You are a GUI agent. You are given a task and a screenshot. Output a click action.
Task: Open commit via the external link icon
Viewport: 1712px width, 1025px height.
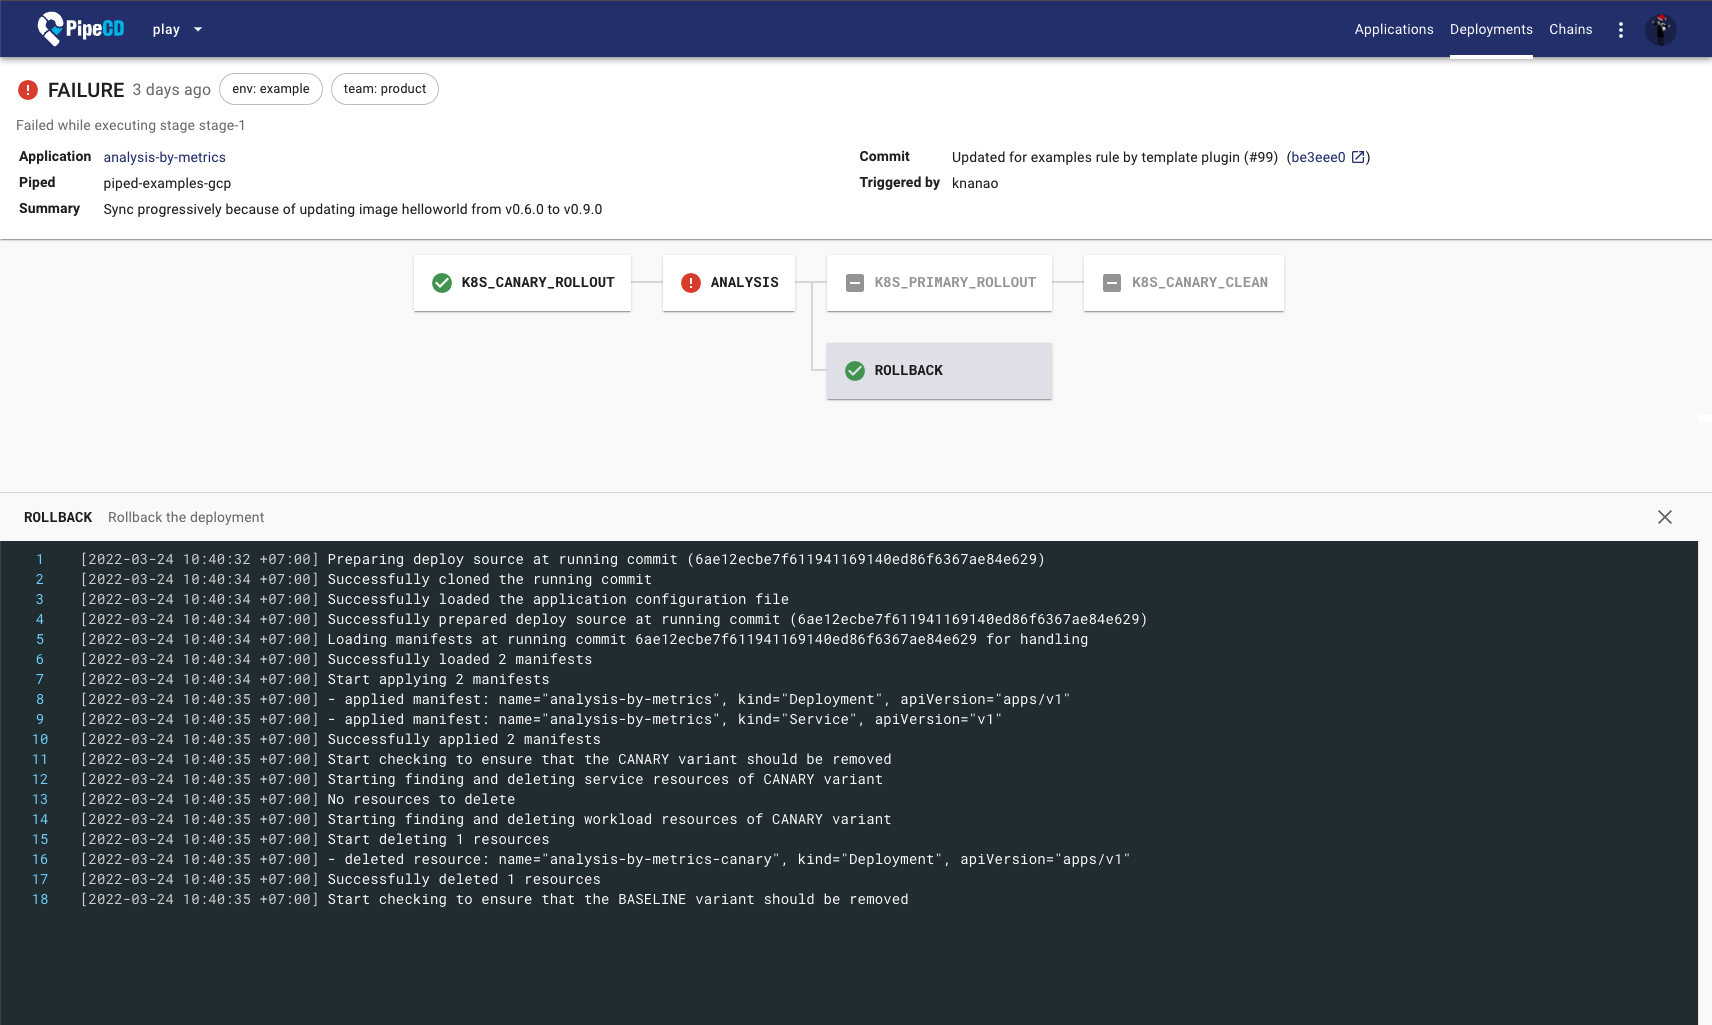1358,156
